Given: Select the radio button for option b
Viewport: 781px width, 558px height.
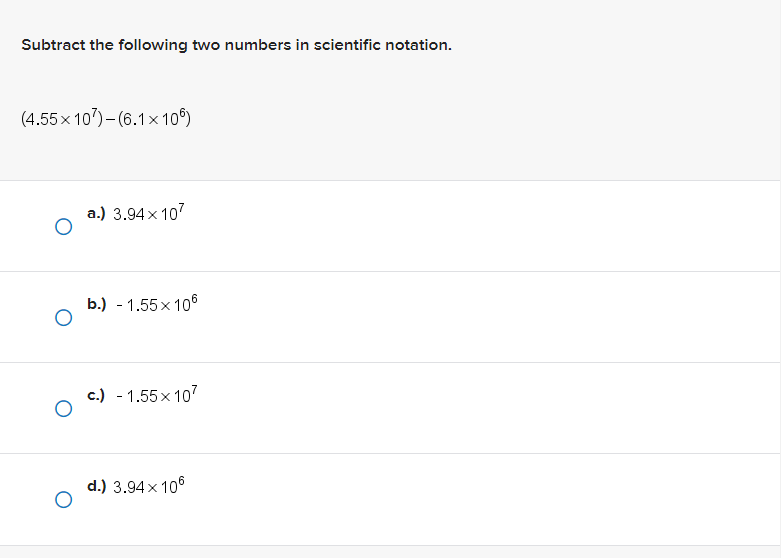Looking at the screenshot, I should [63, 318].
